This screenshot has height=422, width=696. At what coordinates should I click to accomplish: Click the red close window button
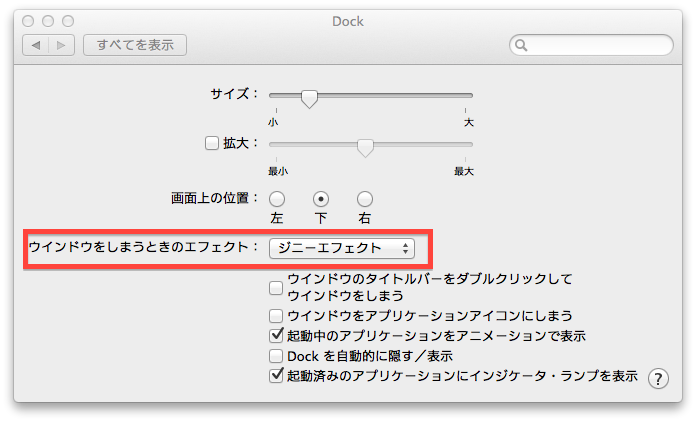tap(28, 21)
